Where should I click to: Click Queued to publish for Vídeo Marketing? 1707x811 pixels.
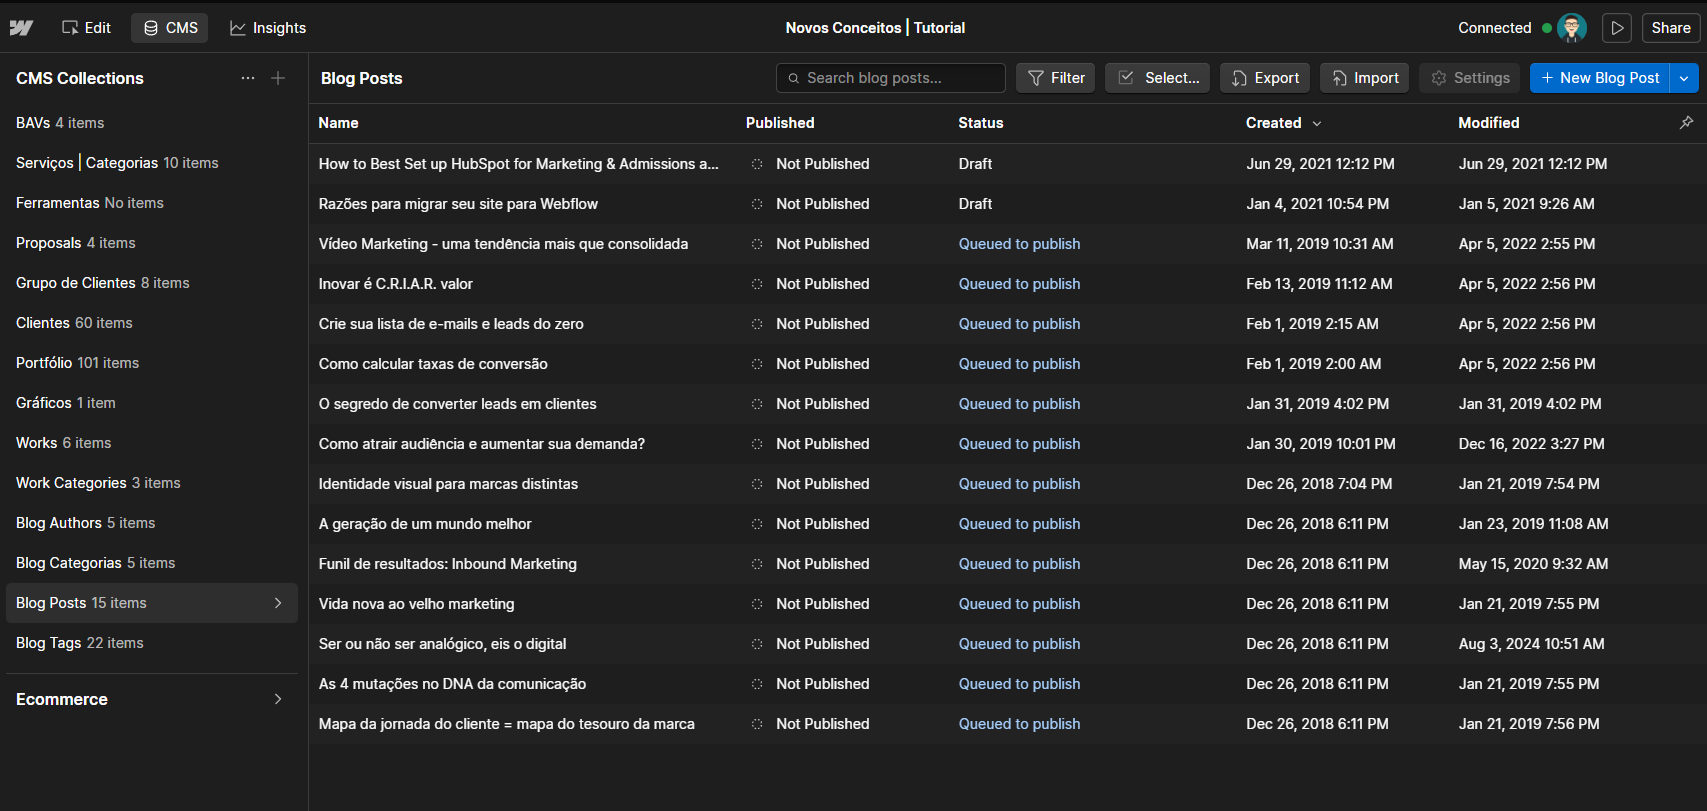pos(1019,244)
